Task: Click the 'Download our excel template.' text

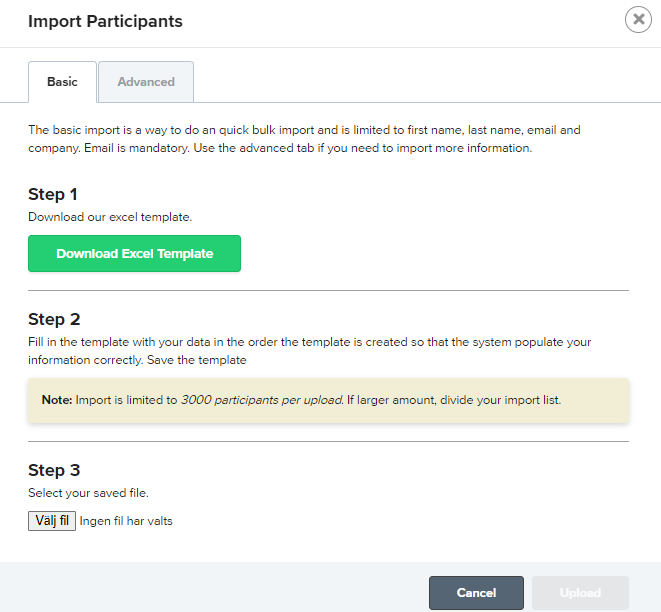Action: coord(110,217)
